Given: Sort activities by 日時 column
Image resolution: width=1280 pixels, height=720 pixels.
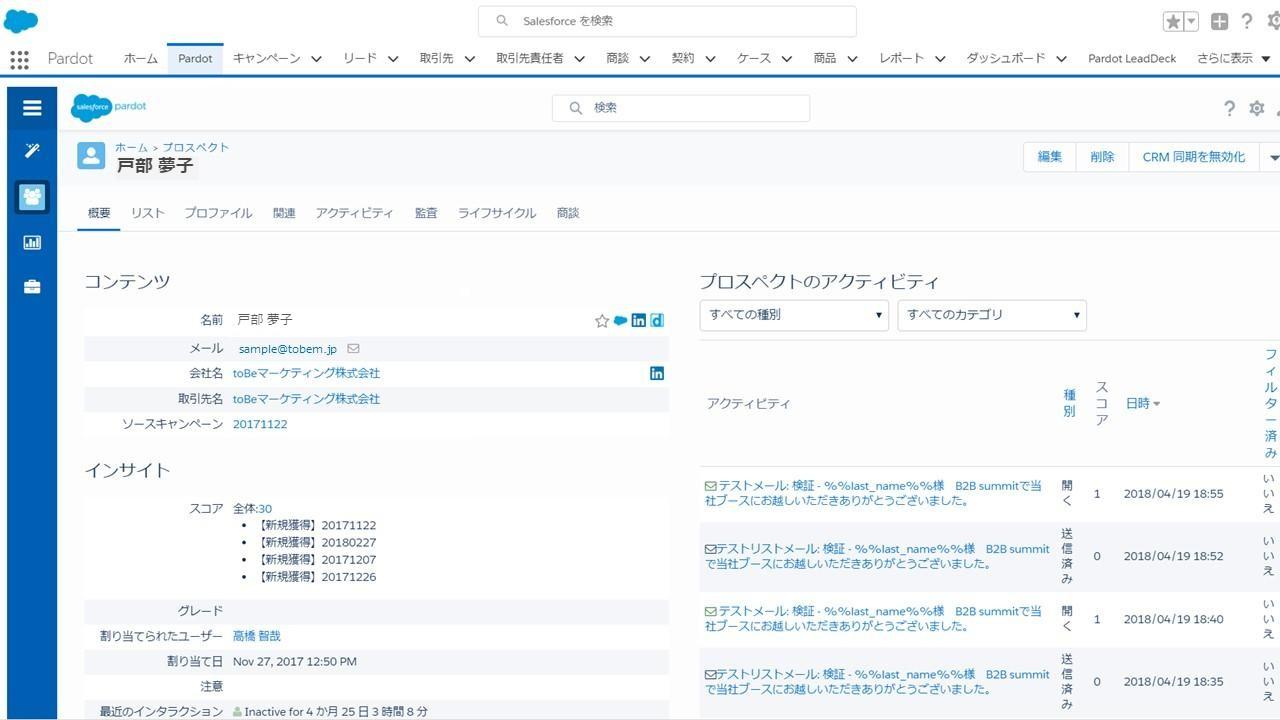Looking at the screenshot, I should (1142, 403).
